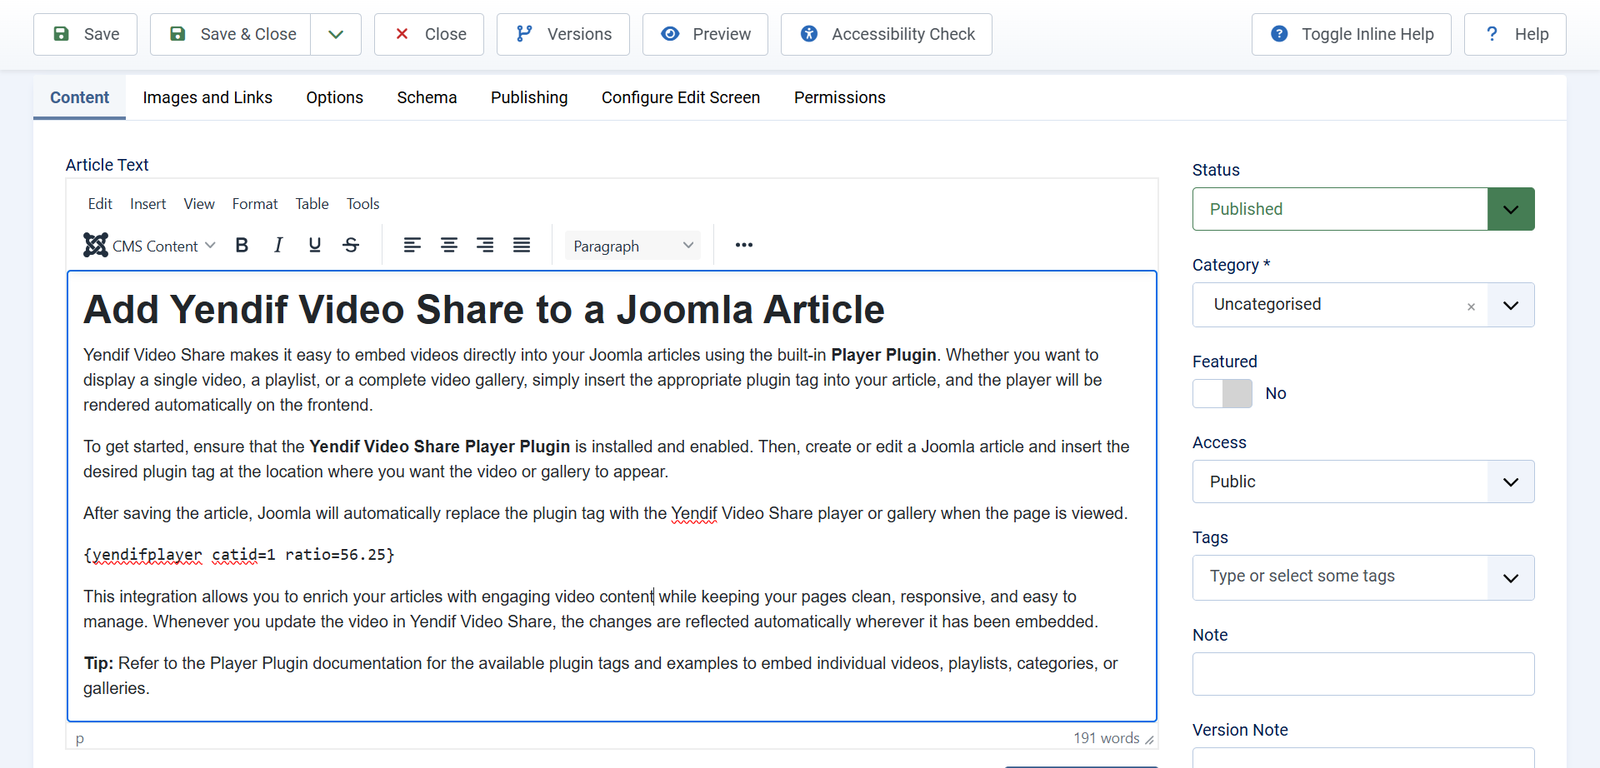Screen dimensions: 1600x768
Task: Open the editor Table menu
Action: (x=312, y=204)
